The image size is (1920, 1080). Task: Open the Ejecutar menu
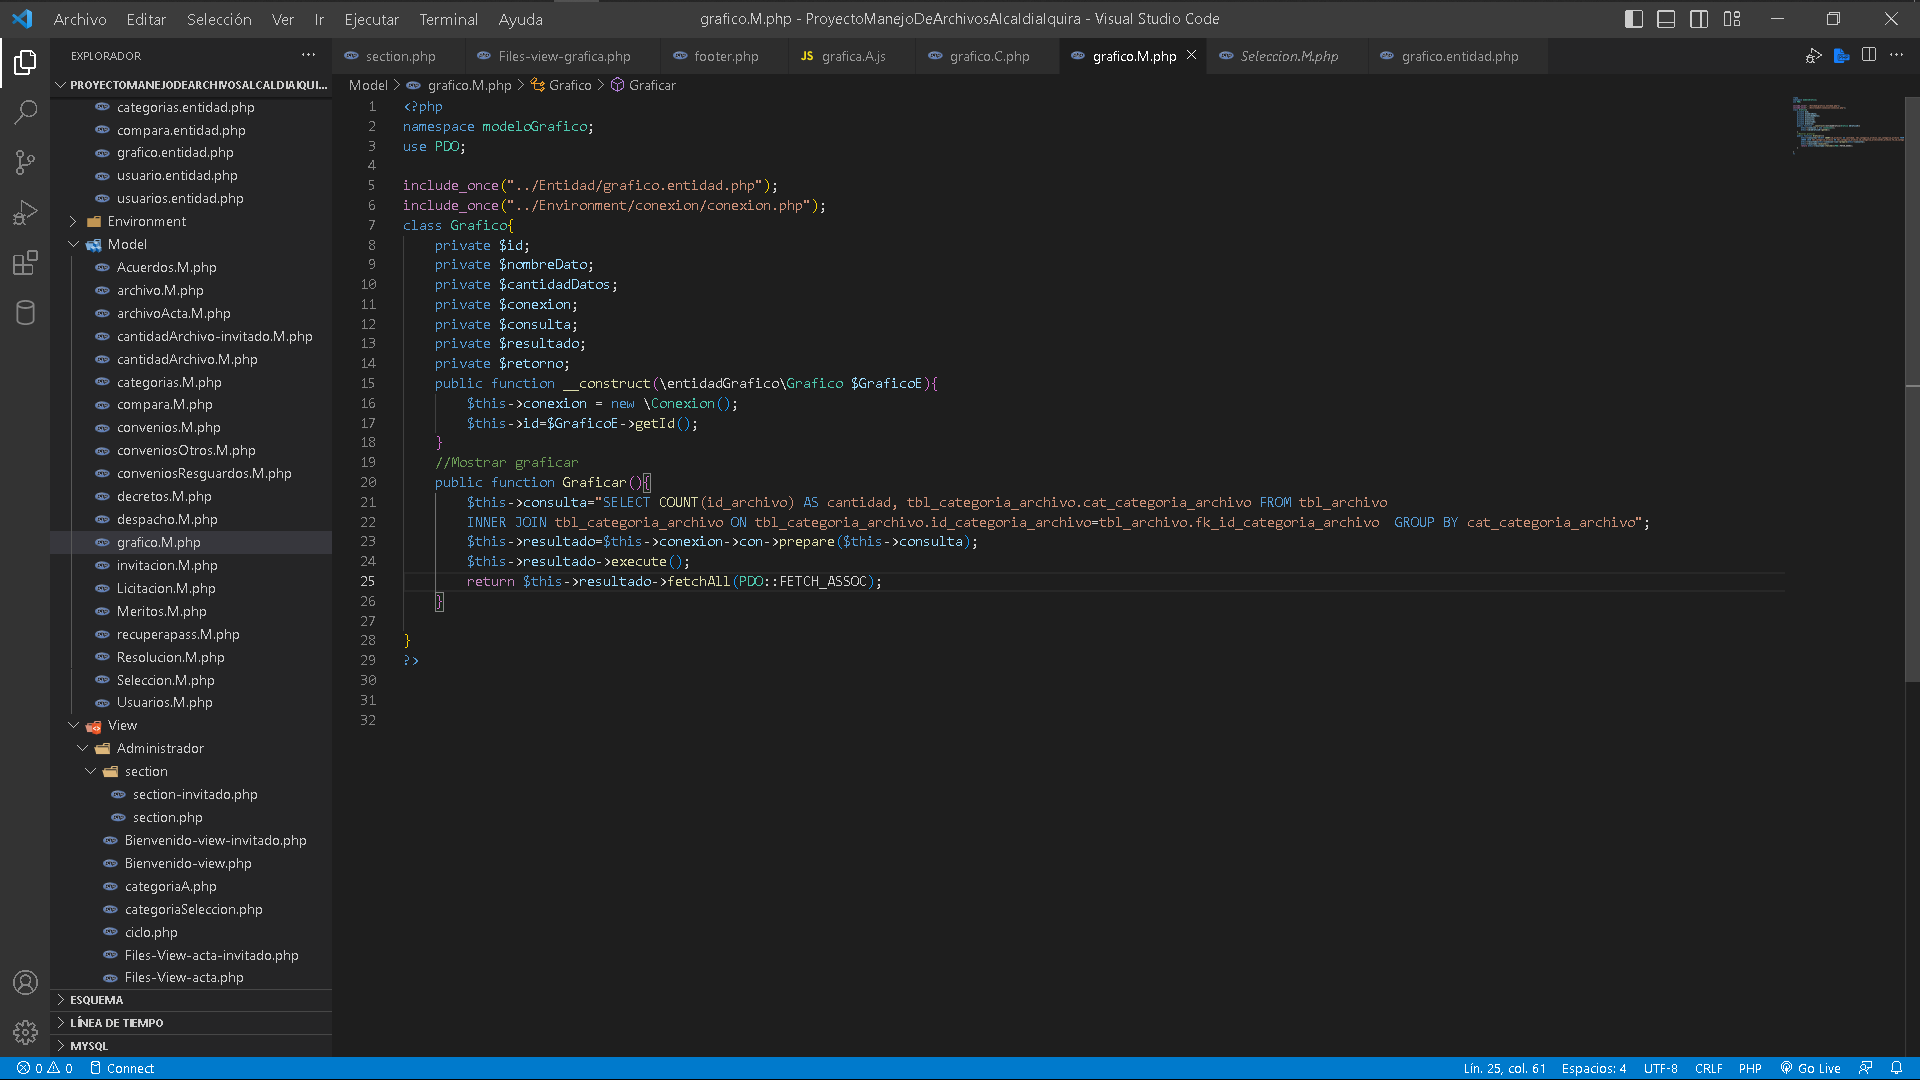tap(371, 19)
